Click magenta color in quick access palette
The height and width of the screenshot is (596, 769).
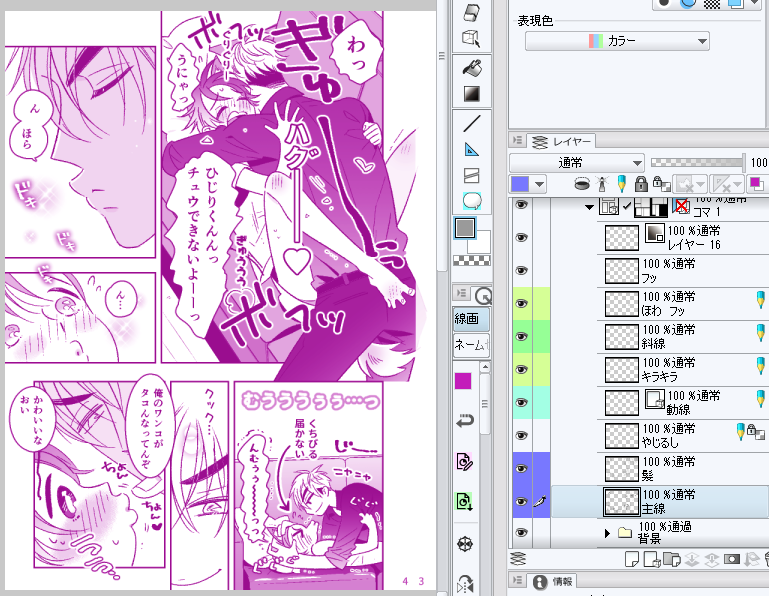click(463, 381)
